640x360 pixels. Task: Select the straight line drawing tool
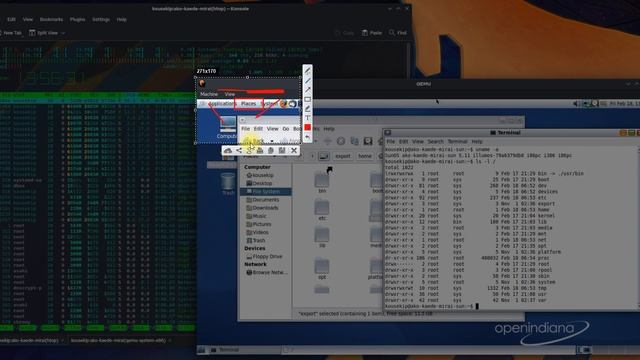click(x=308, y=80)
